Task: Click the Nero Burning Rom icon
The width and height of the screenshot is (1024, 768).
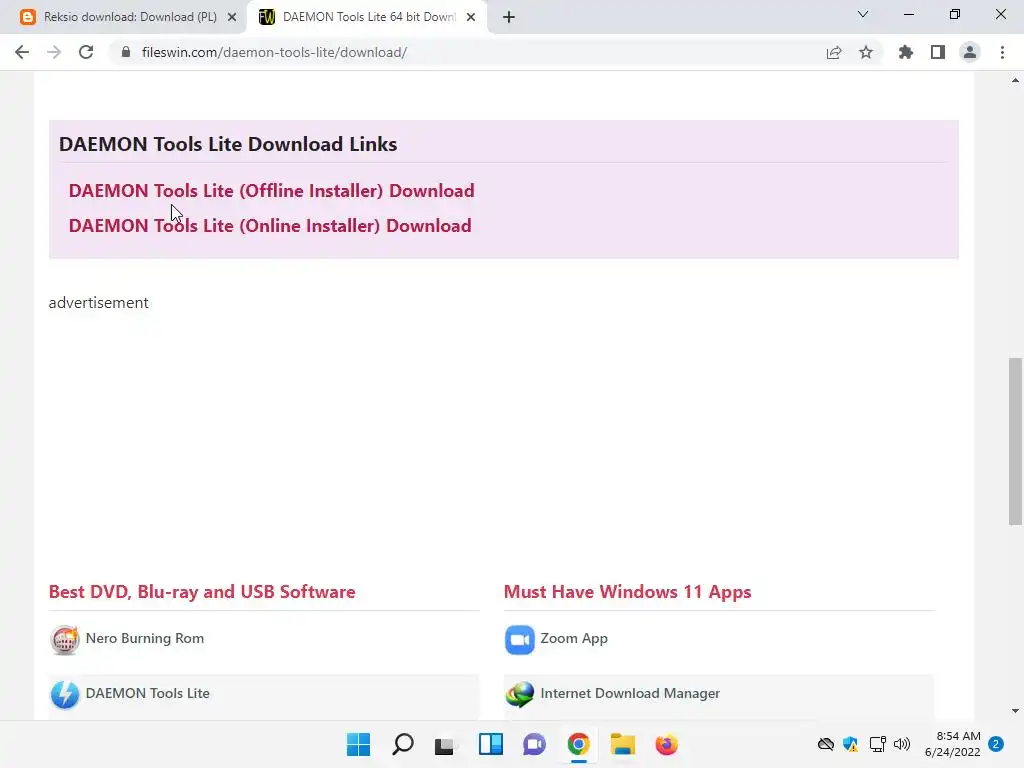Action: pos(65,640)
